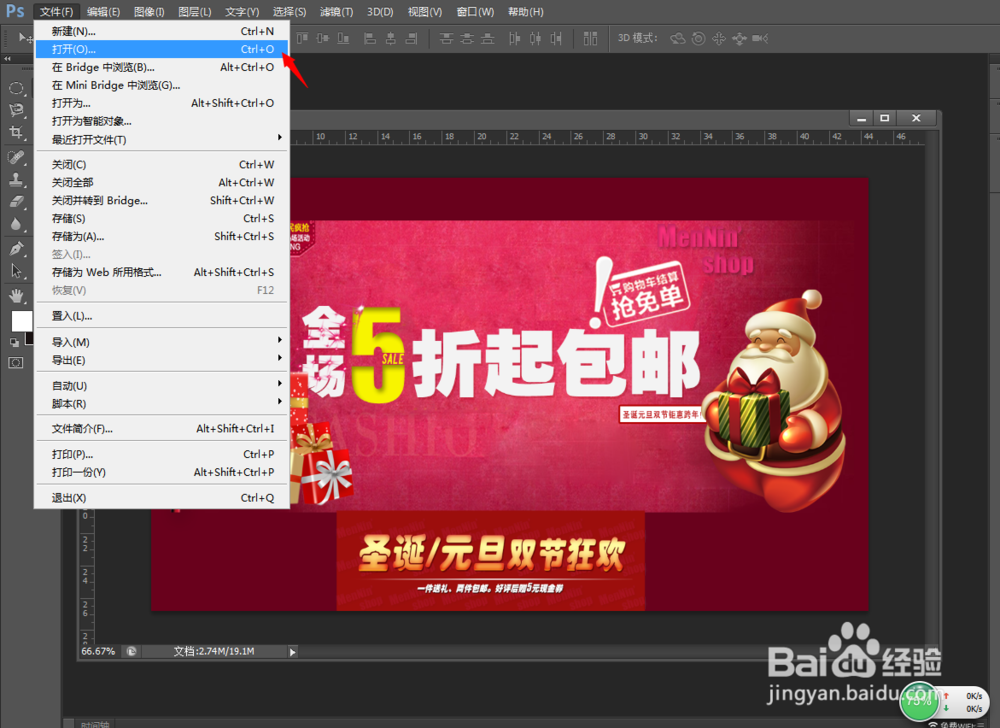Viewport: 1000px width, 728px height.
Task: Reset default foreground and background colors
Action: point(14,342)
